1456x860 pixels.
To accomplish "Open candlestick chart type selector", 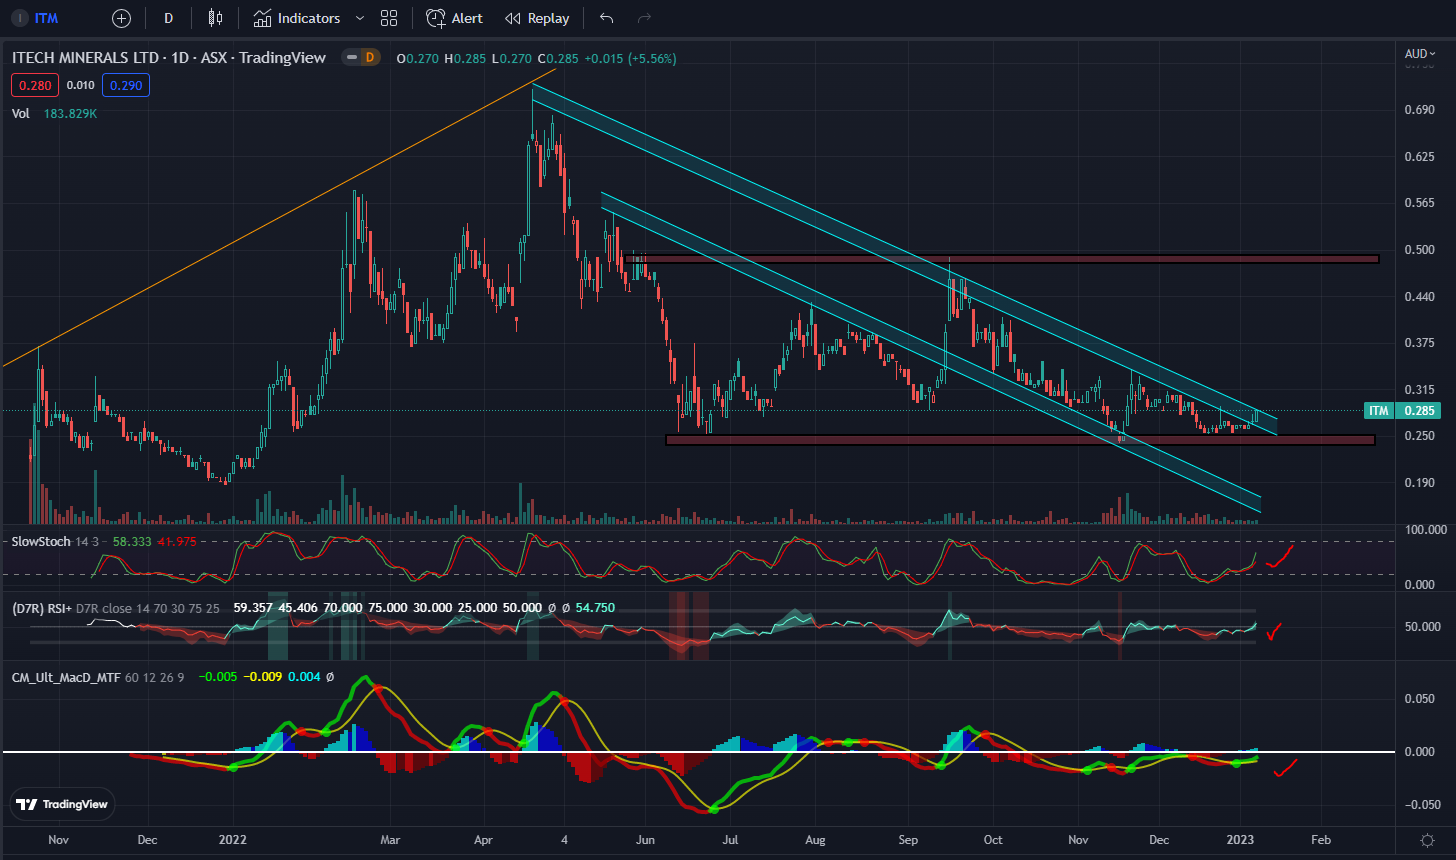I will point(215,18).
